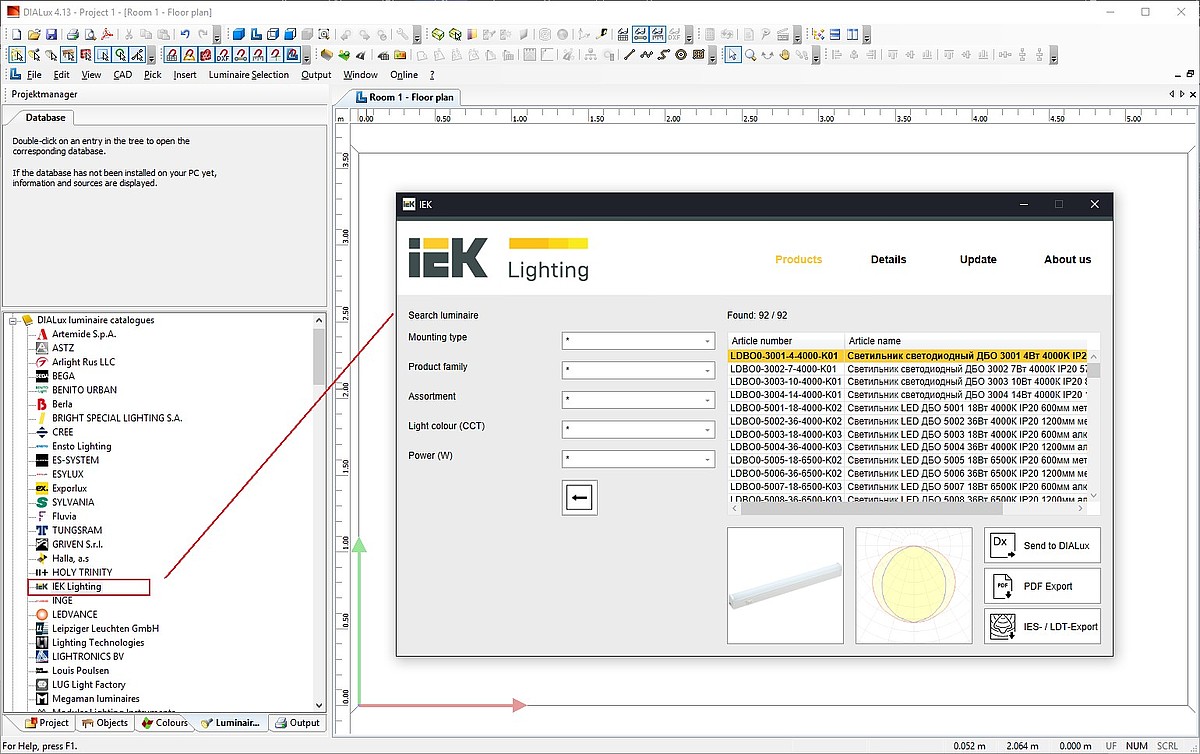Select article row LDBO0-5006-36-6500-K02
The width and height of the screenshot is (1200, 754).
(907, 473)
